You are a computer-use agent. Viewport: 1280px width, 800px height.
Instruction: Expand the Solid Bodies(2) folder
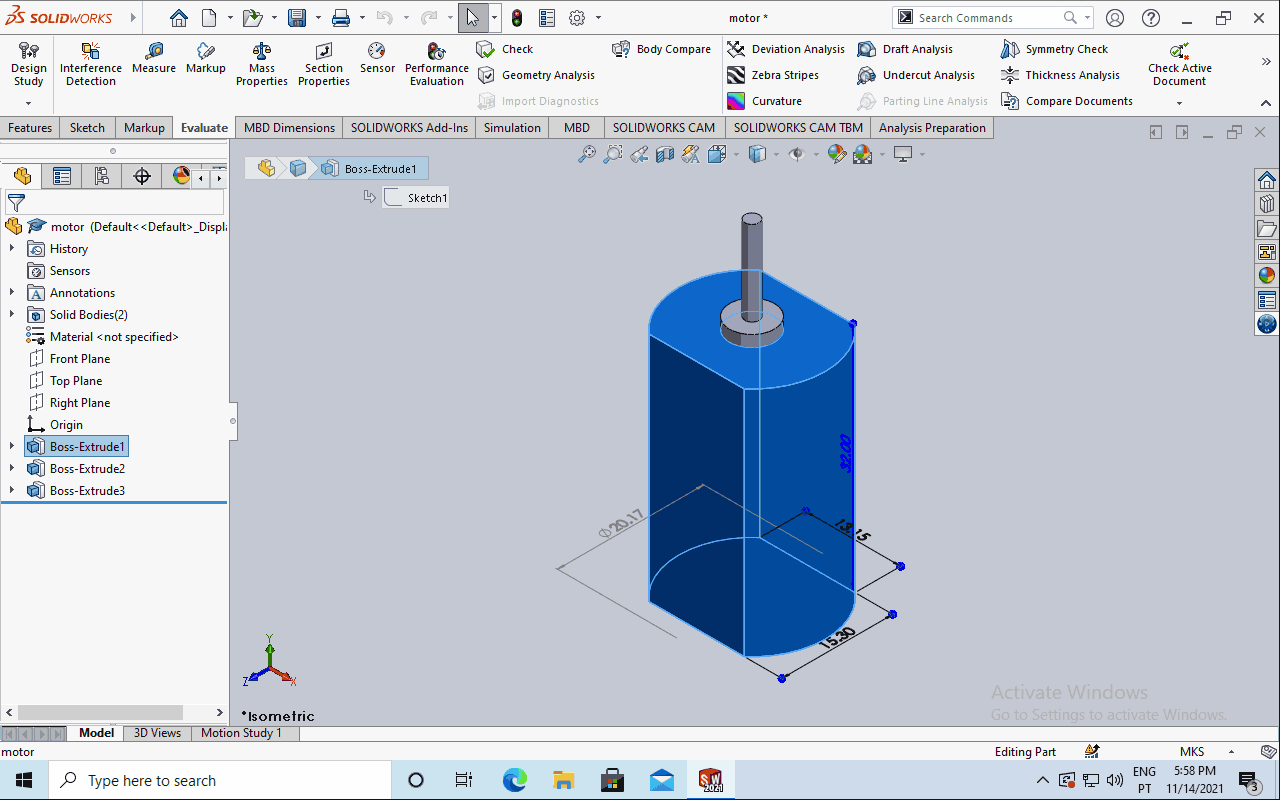pyautogui.click(x=12, y=315)
